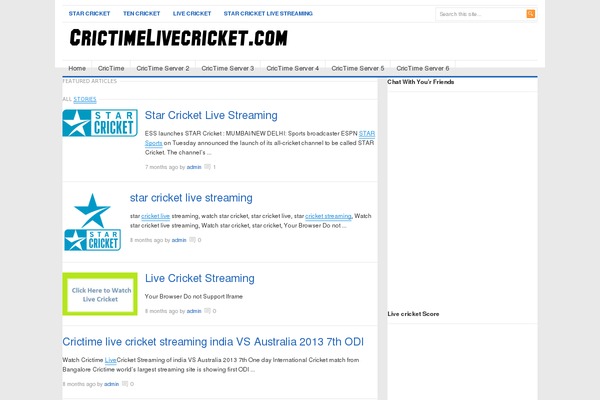600x400 pixels.
Task: Open STAR CRICKET LIVE STREAMING top link
Action: coord(268,13)
